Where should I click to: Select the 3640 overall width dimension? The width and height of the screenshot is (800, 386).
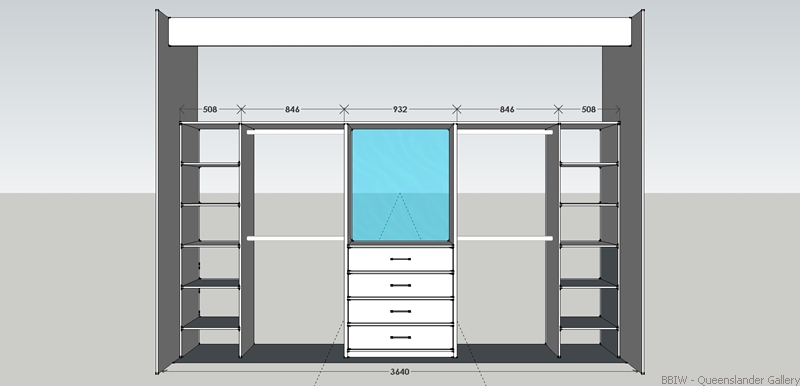[399, 372]
